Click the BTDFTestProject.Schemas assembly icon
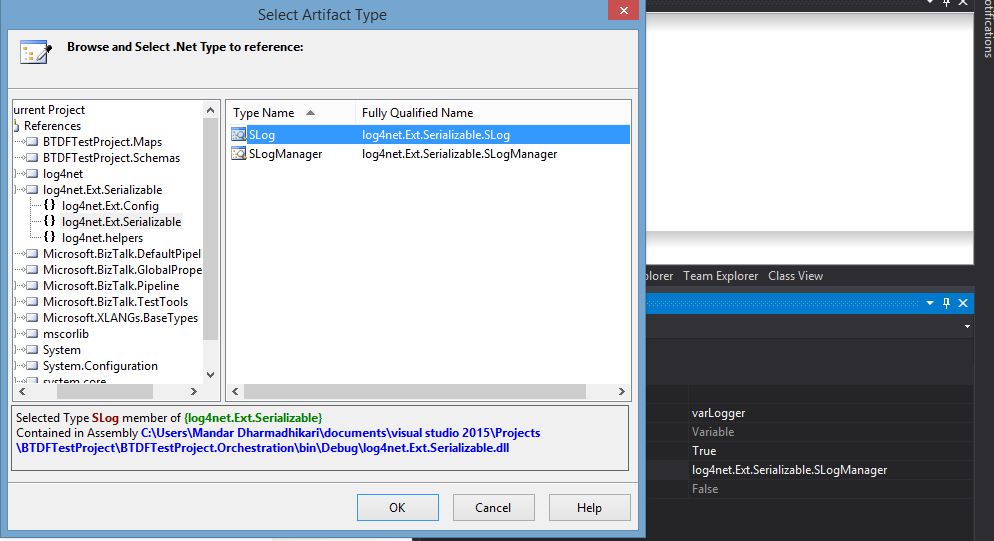This screenshot has width=994, height=541. click(x=32, y=158)
